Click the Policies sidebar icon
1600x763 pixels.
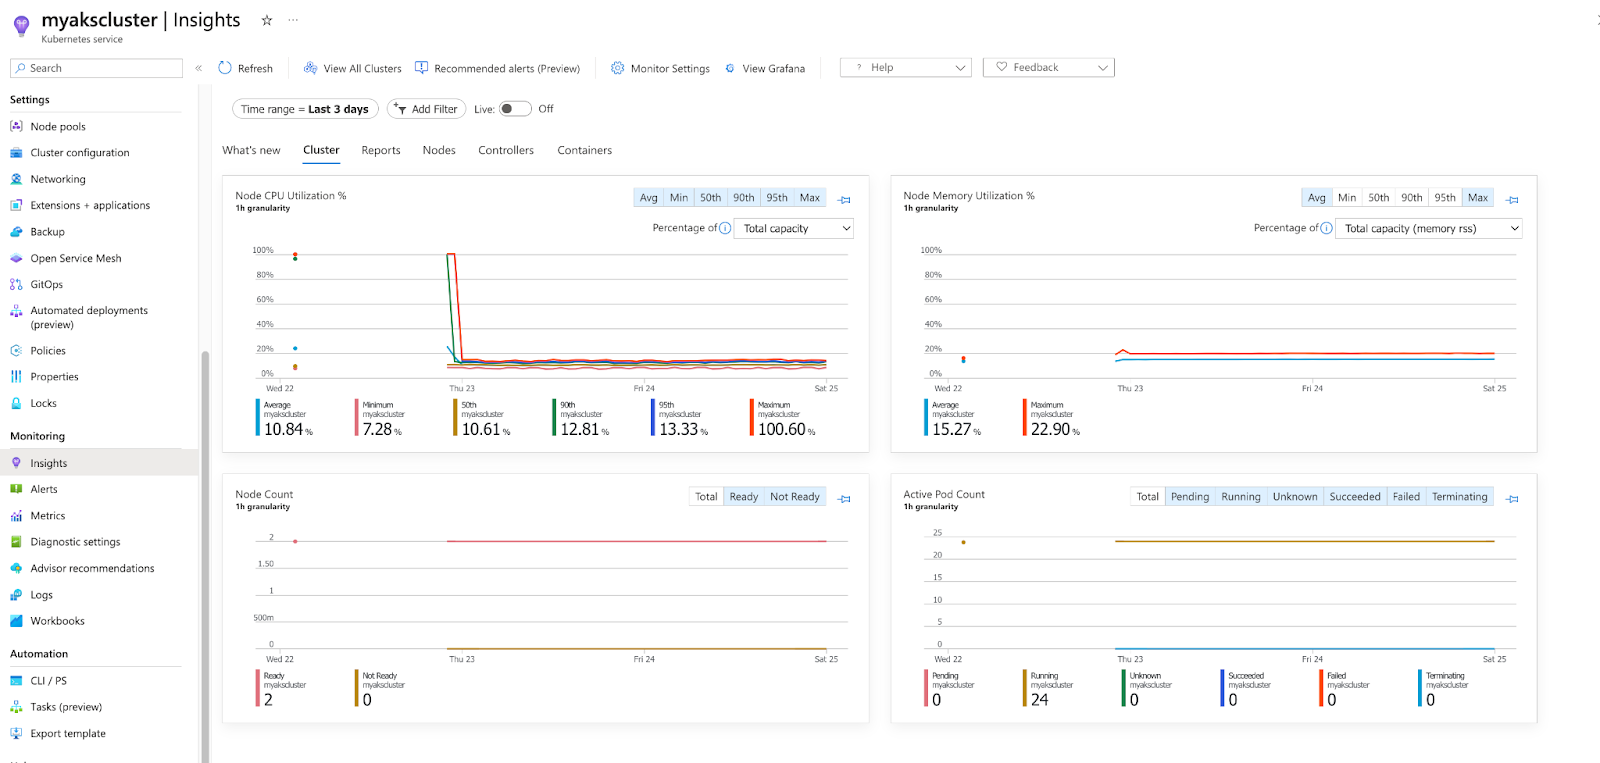pyautogui.click(x=16, y=351)
